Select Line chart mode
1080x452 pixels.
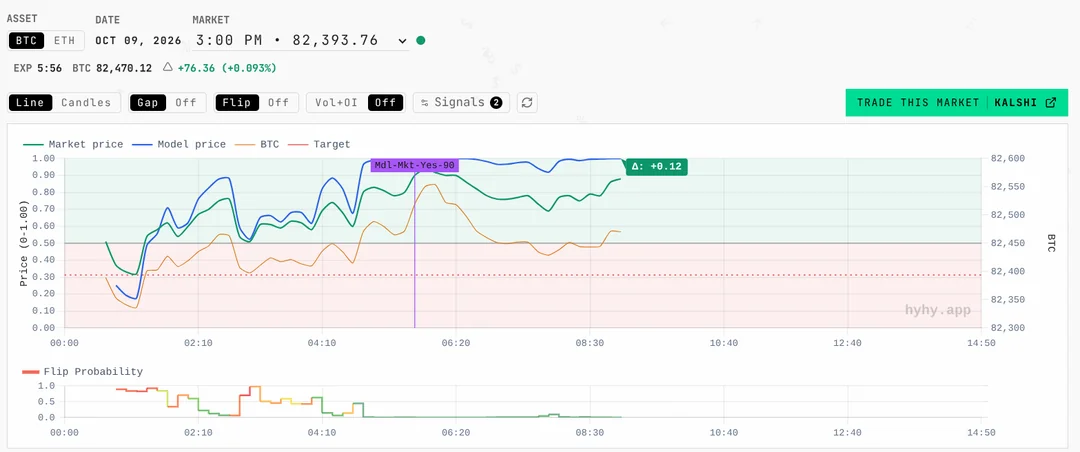pyautogui.click(x=30, y=103)
